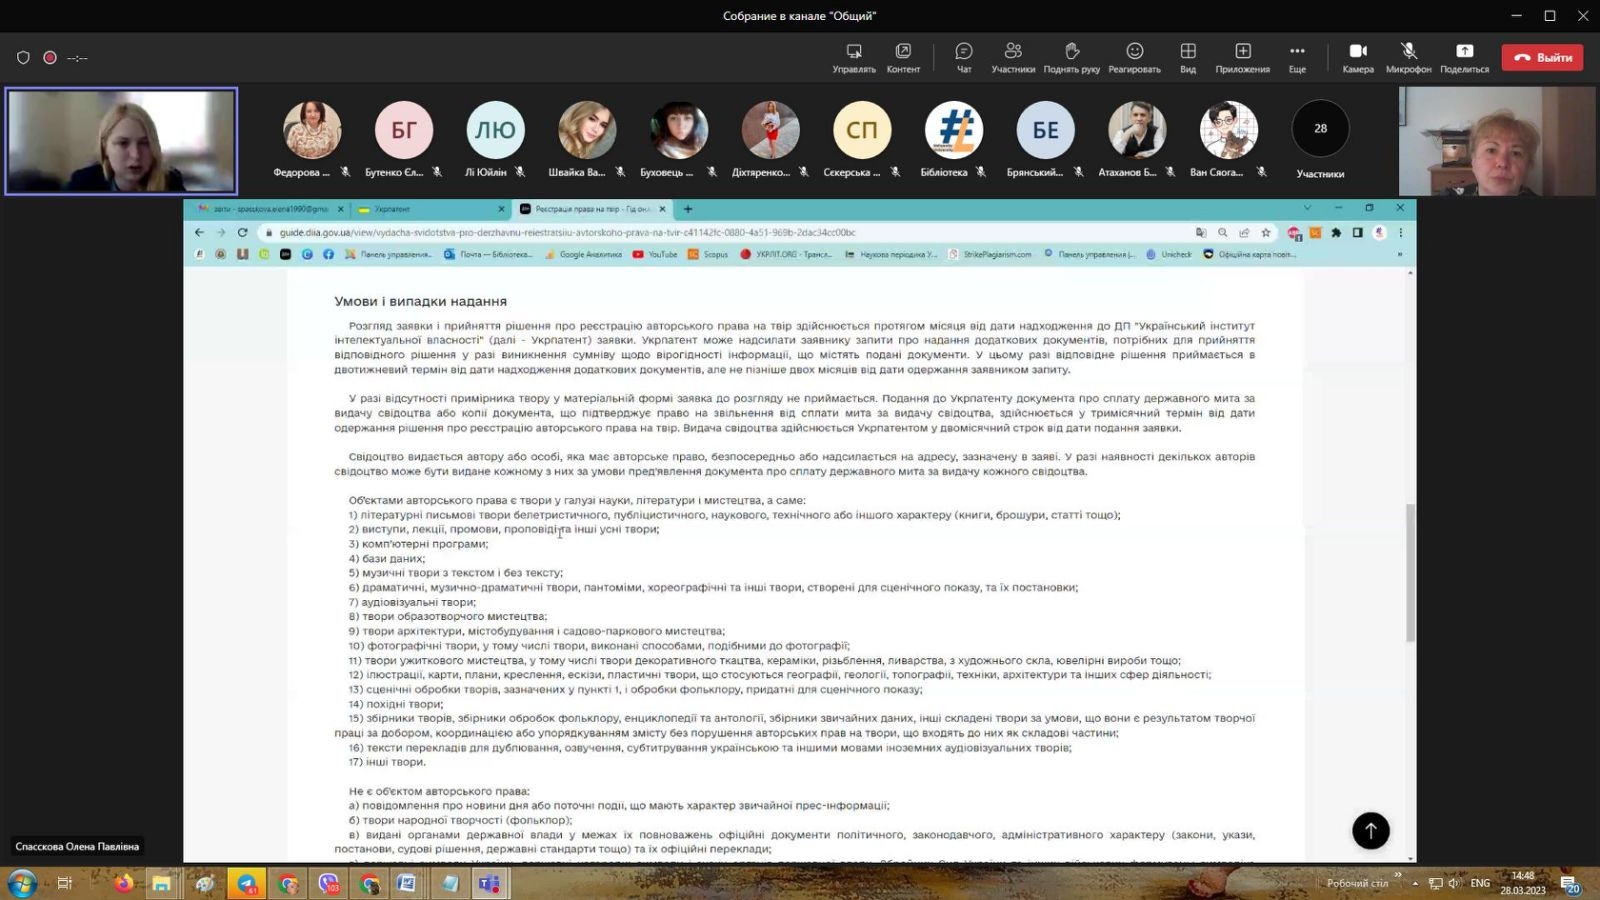The height and width of the screenshot is (900, 1600).
Task: Open the 28 Участники overflow avatar
Action: click(1320, 129)
